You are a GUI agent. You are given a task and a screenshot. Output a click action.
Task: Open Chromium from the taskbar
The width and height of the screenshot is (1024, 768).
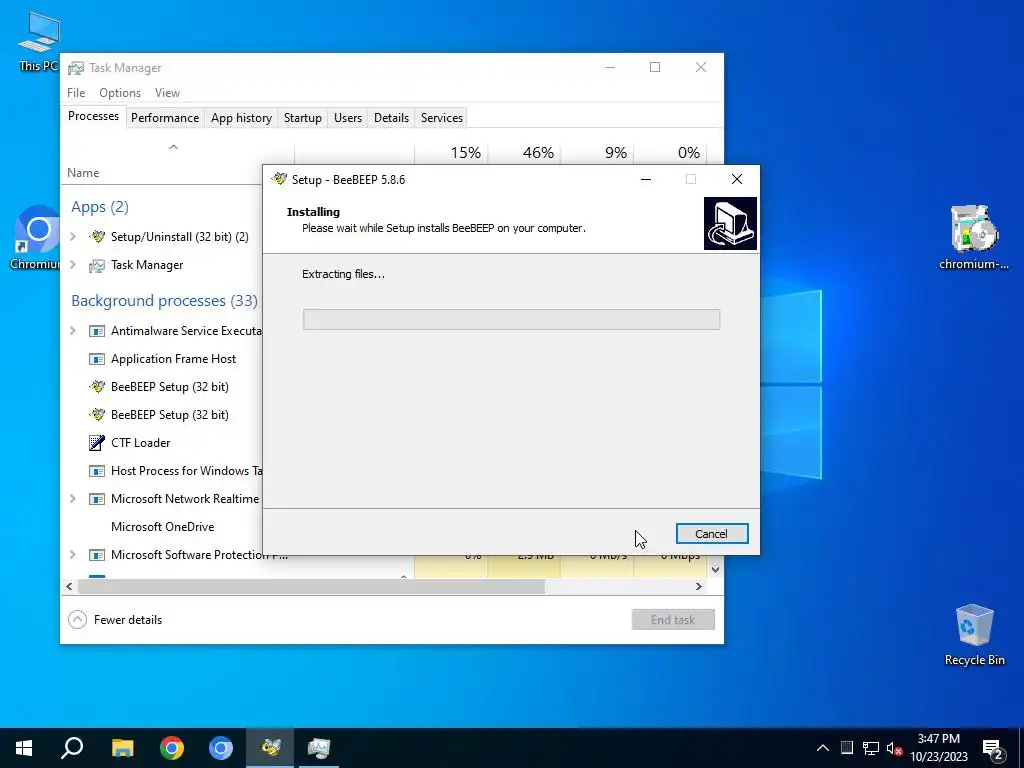point(221,748)
